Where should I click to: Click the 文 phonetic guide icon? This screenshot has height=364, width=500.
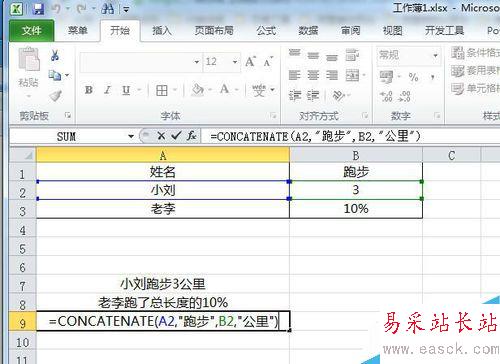click(259, 90)
